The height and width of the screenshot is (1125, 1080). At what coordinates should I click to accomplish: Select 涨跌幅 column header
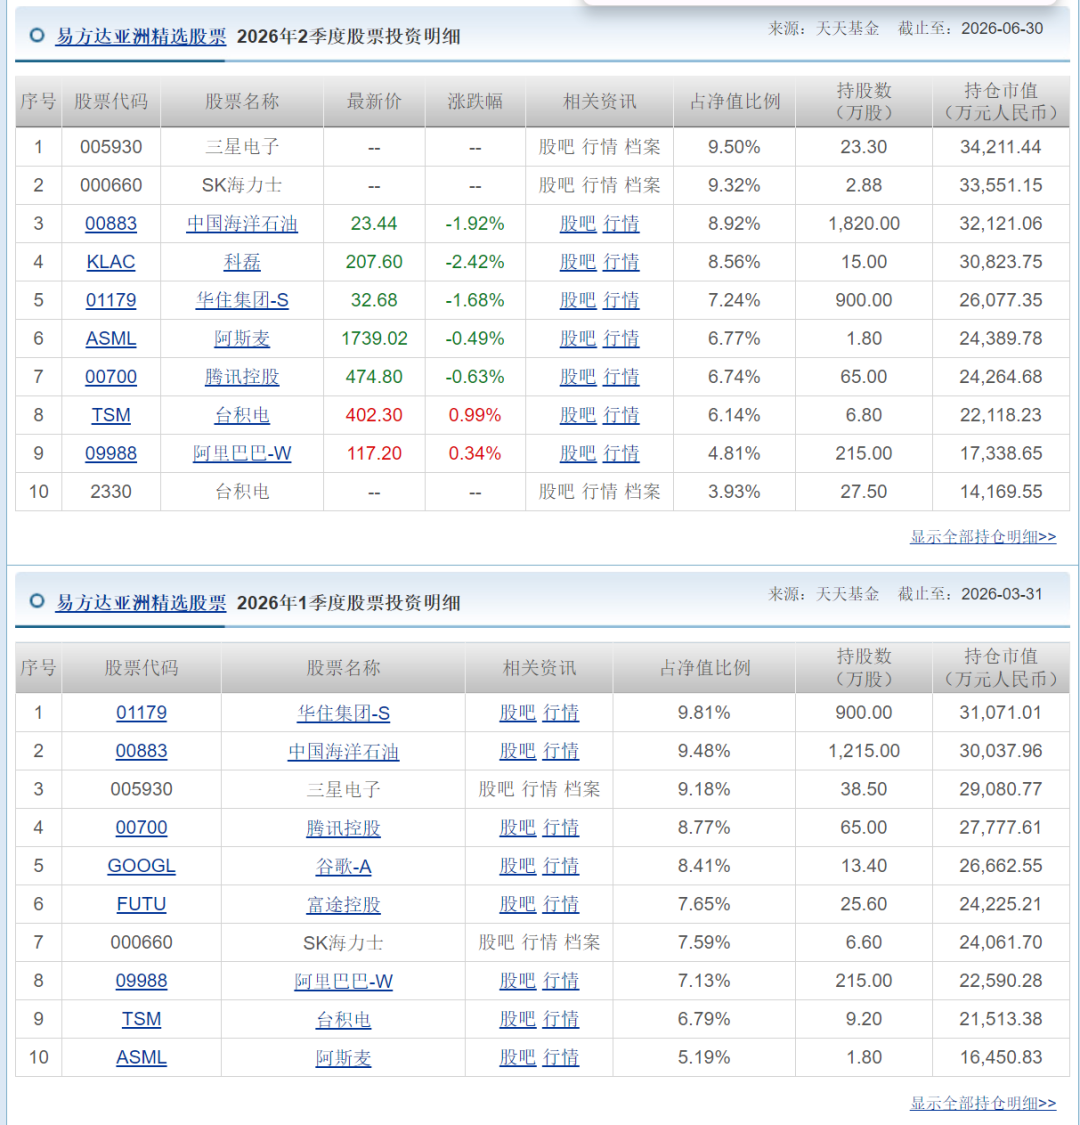[x=474, y=102]
